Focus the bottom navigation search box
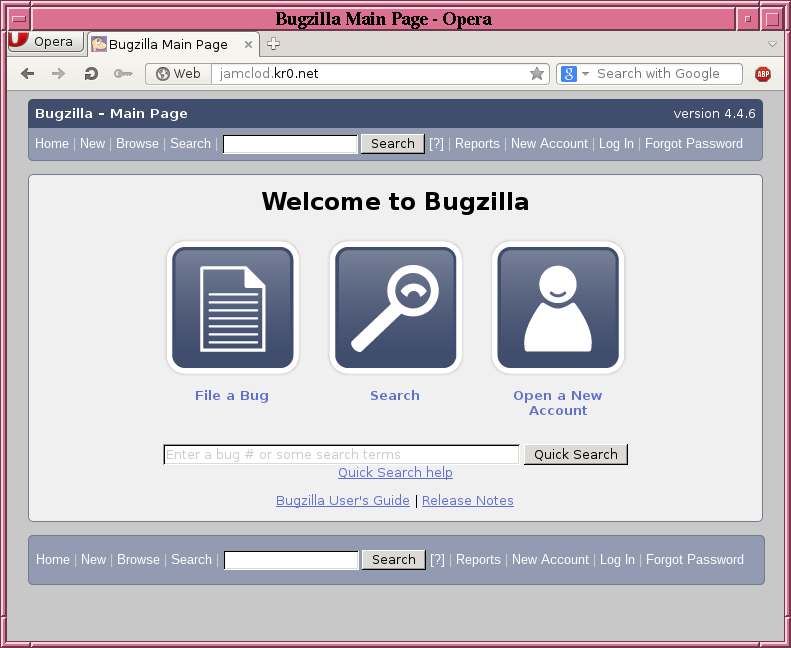791x648 pixels. [291, 560]
